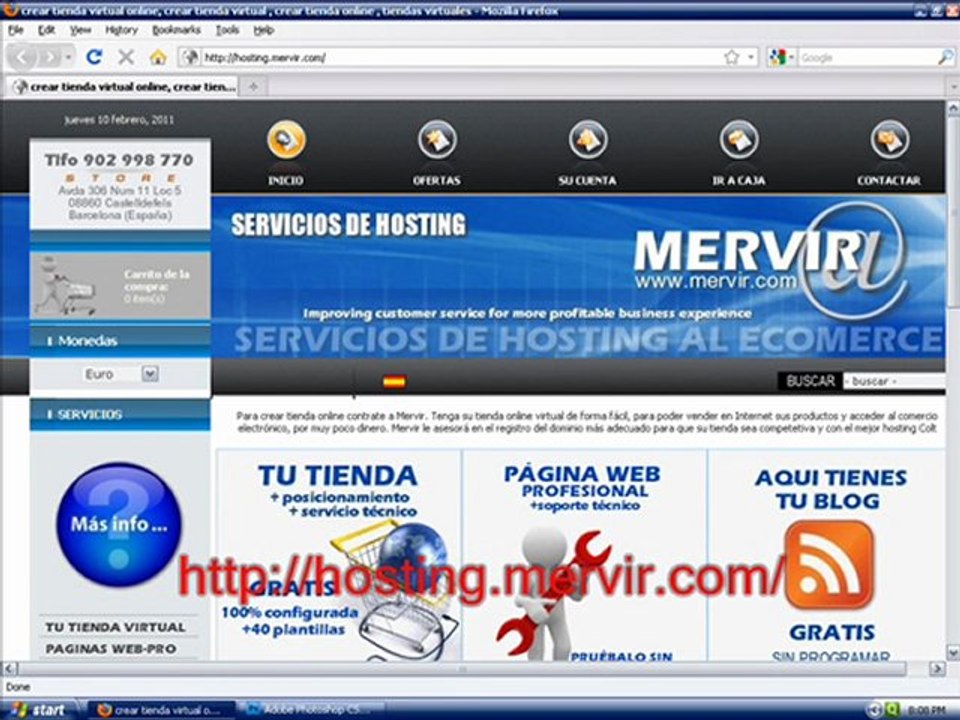Click the BUSCAR button
Screen dimensions: 960x720
[x=810, y=381]
